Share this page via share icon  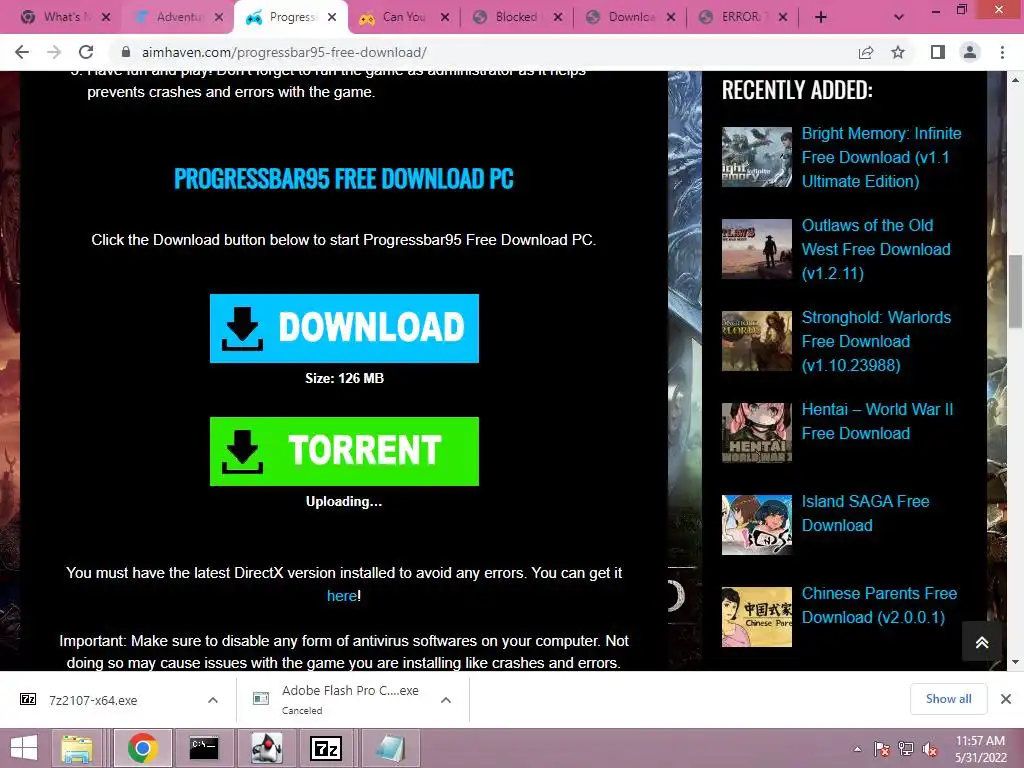pos(866,52)
